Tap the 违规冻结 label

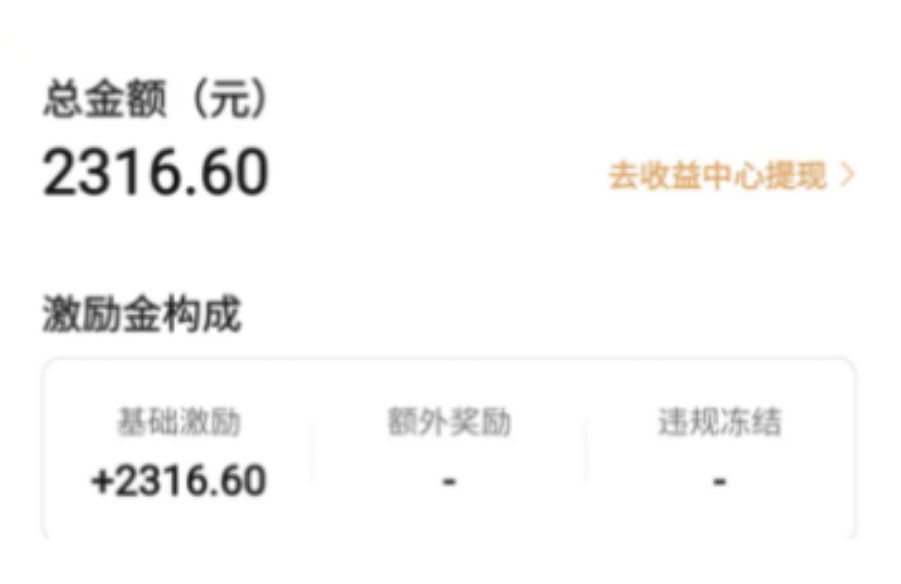[719, 423]
